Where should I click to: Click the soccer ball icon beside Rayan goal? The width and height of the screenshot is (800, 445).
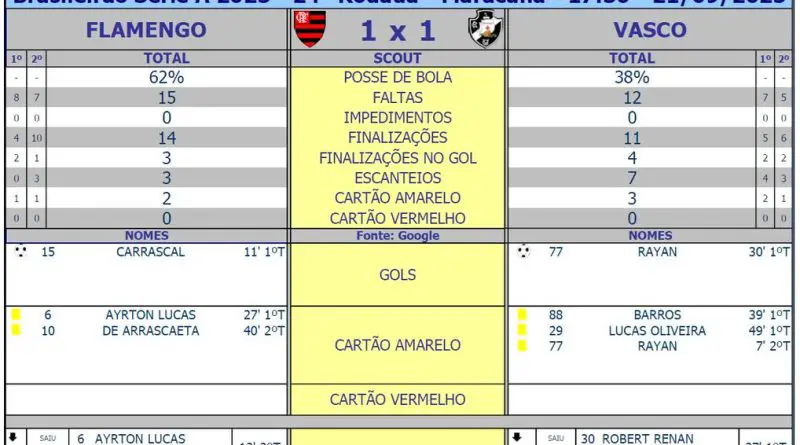[x=523, y=251]
